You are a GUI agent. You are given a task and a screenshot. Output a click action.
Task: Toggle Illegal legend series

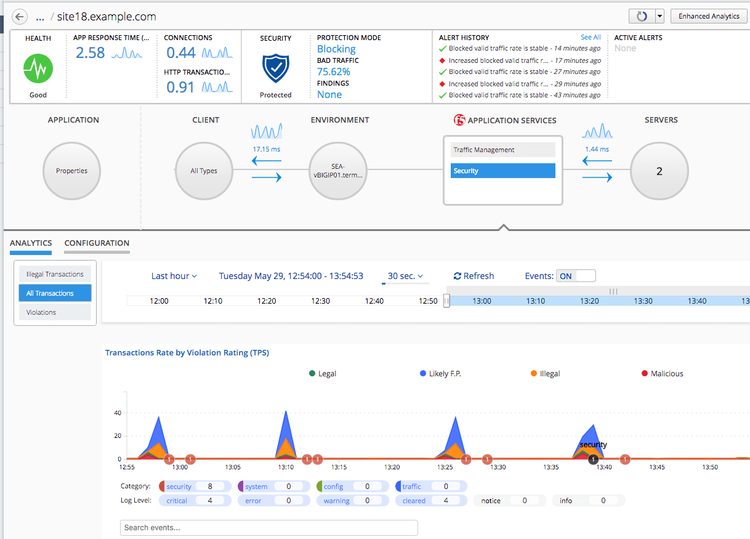[x=545, y=374]
